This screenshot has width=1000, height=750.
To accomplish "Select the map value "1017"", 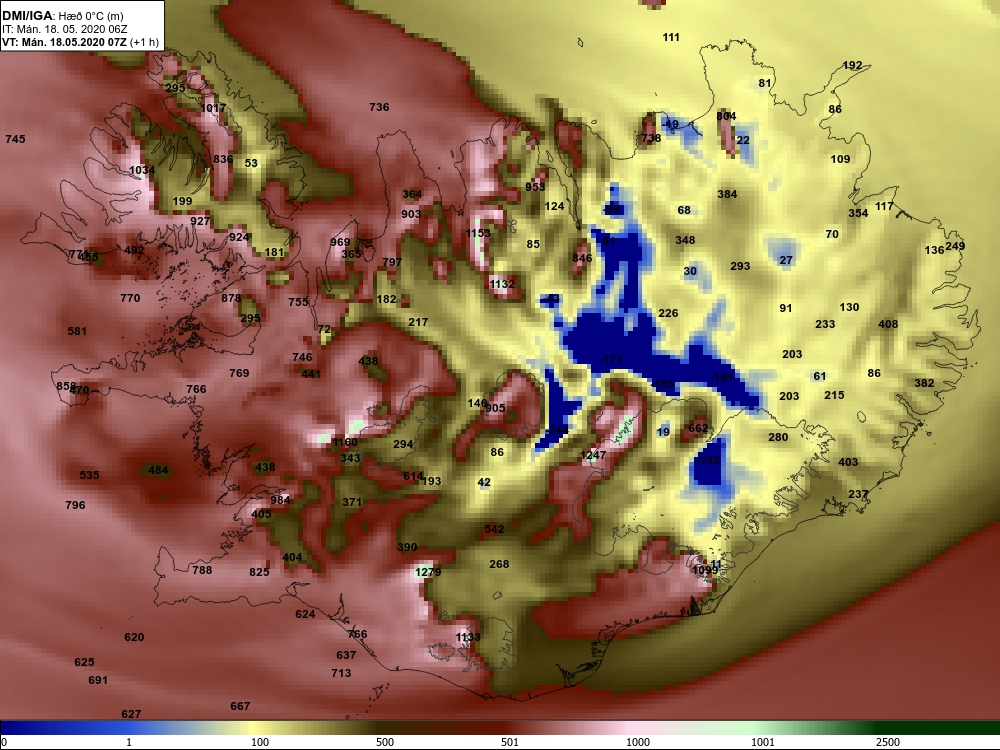I will 213,108.
